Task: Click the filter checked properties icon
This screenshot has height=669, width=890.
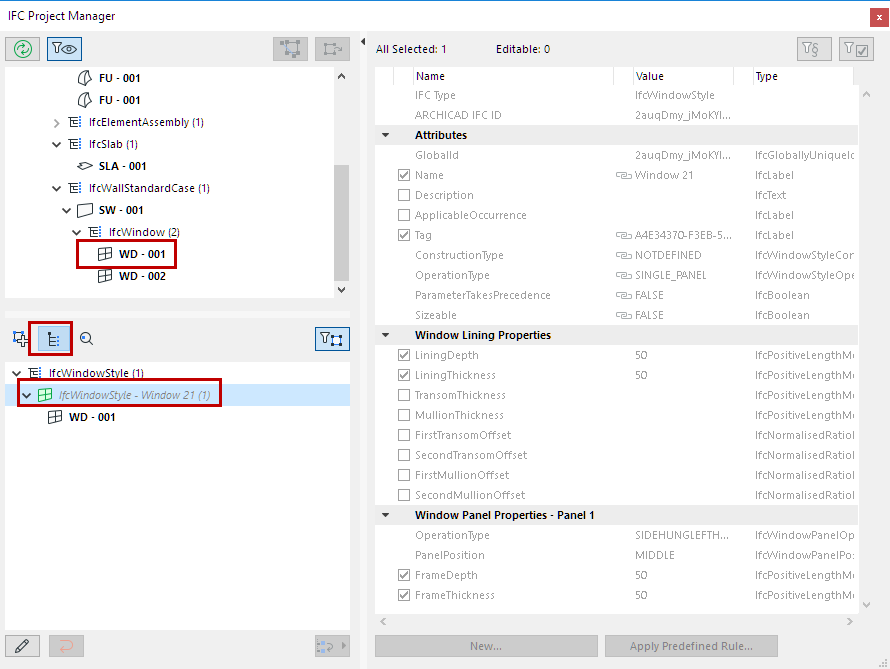Action: pos(856,49)
